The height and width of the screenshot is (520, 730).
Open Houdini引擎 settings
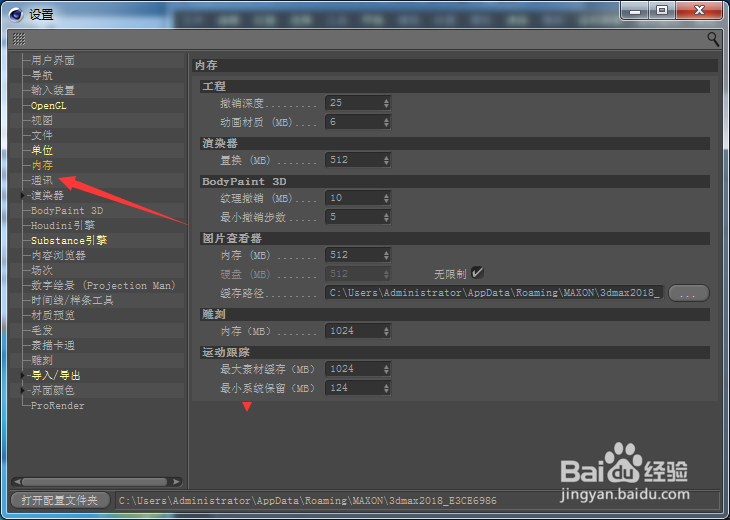point(63,225)
